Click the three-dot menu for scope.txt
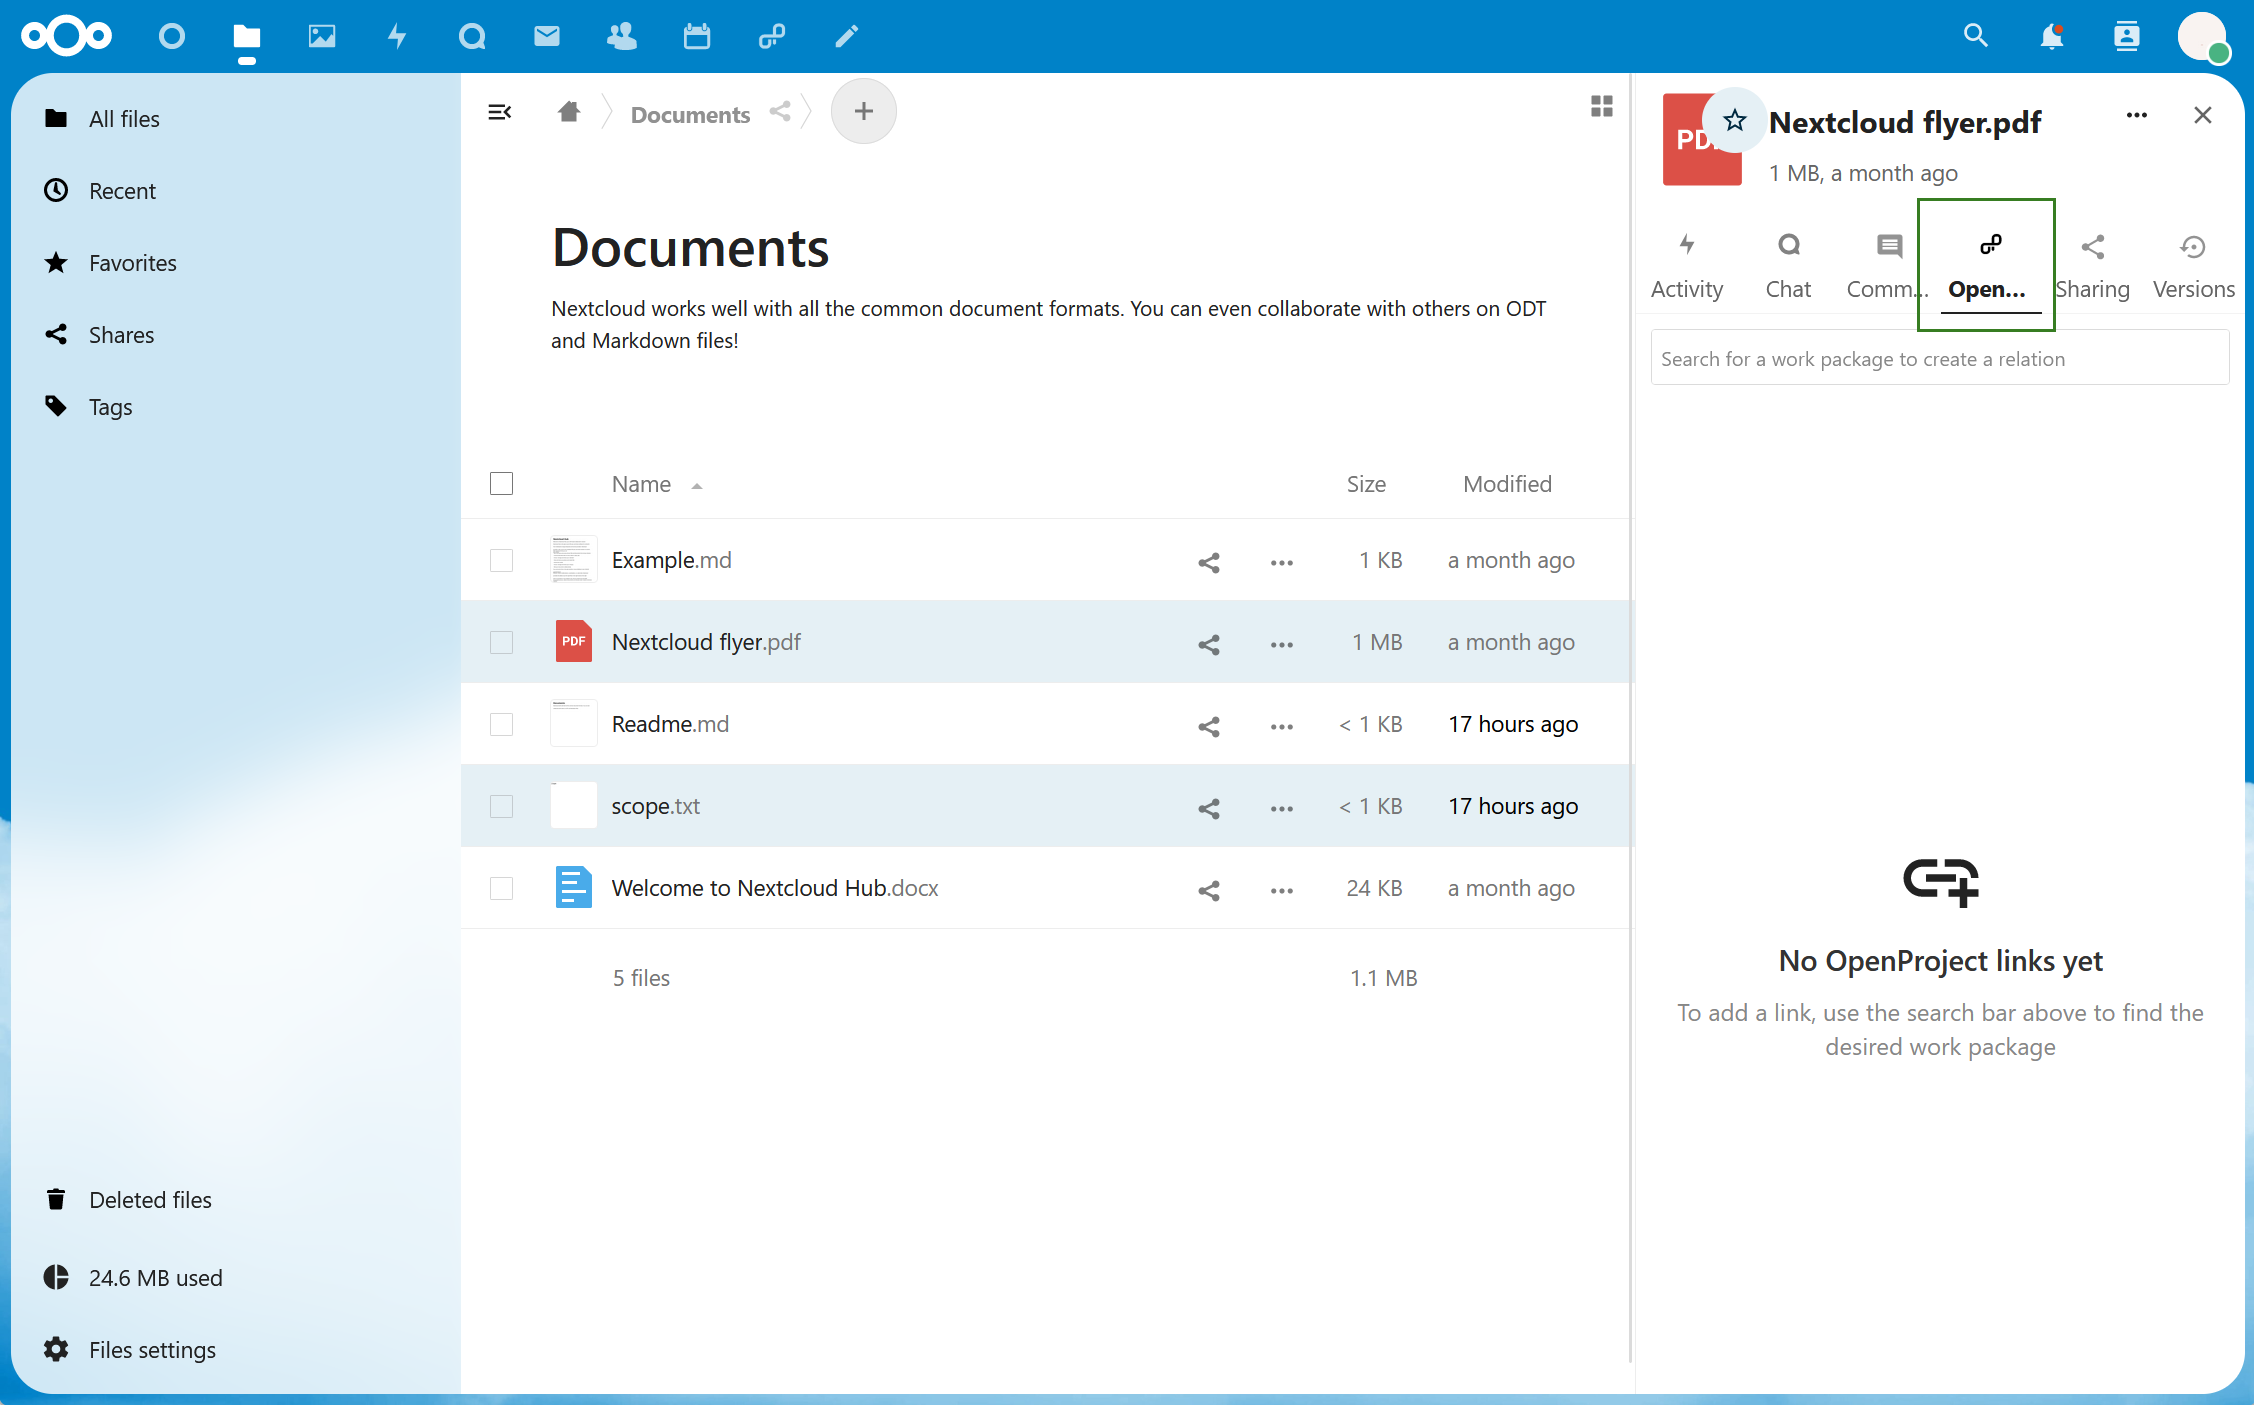Viewport: 2254px width, 1405px height. (1280, 804)
